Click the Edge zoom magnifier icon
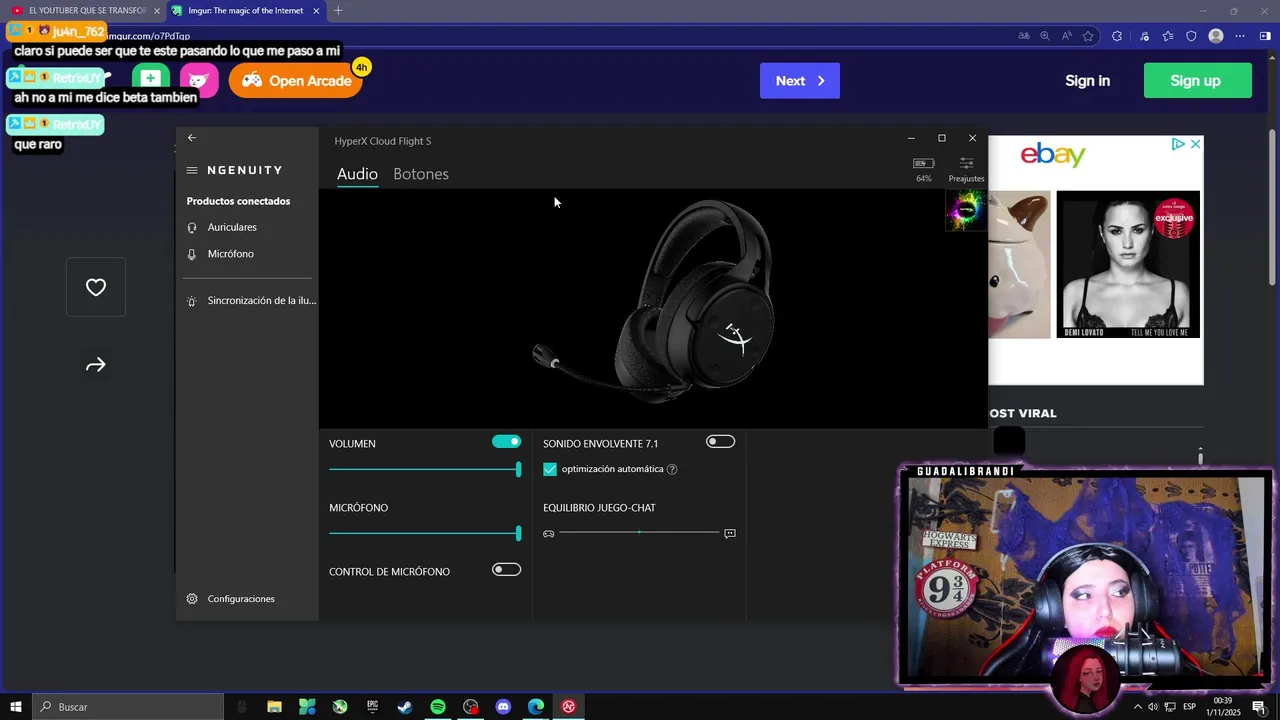 (1046, 36)
